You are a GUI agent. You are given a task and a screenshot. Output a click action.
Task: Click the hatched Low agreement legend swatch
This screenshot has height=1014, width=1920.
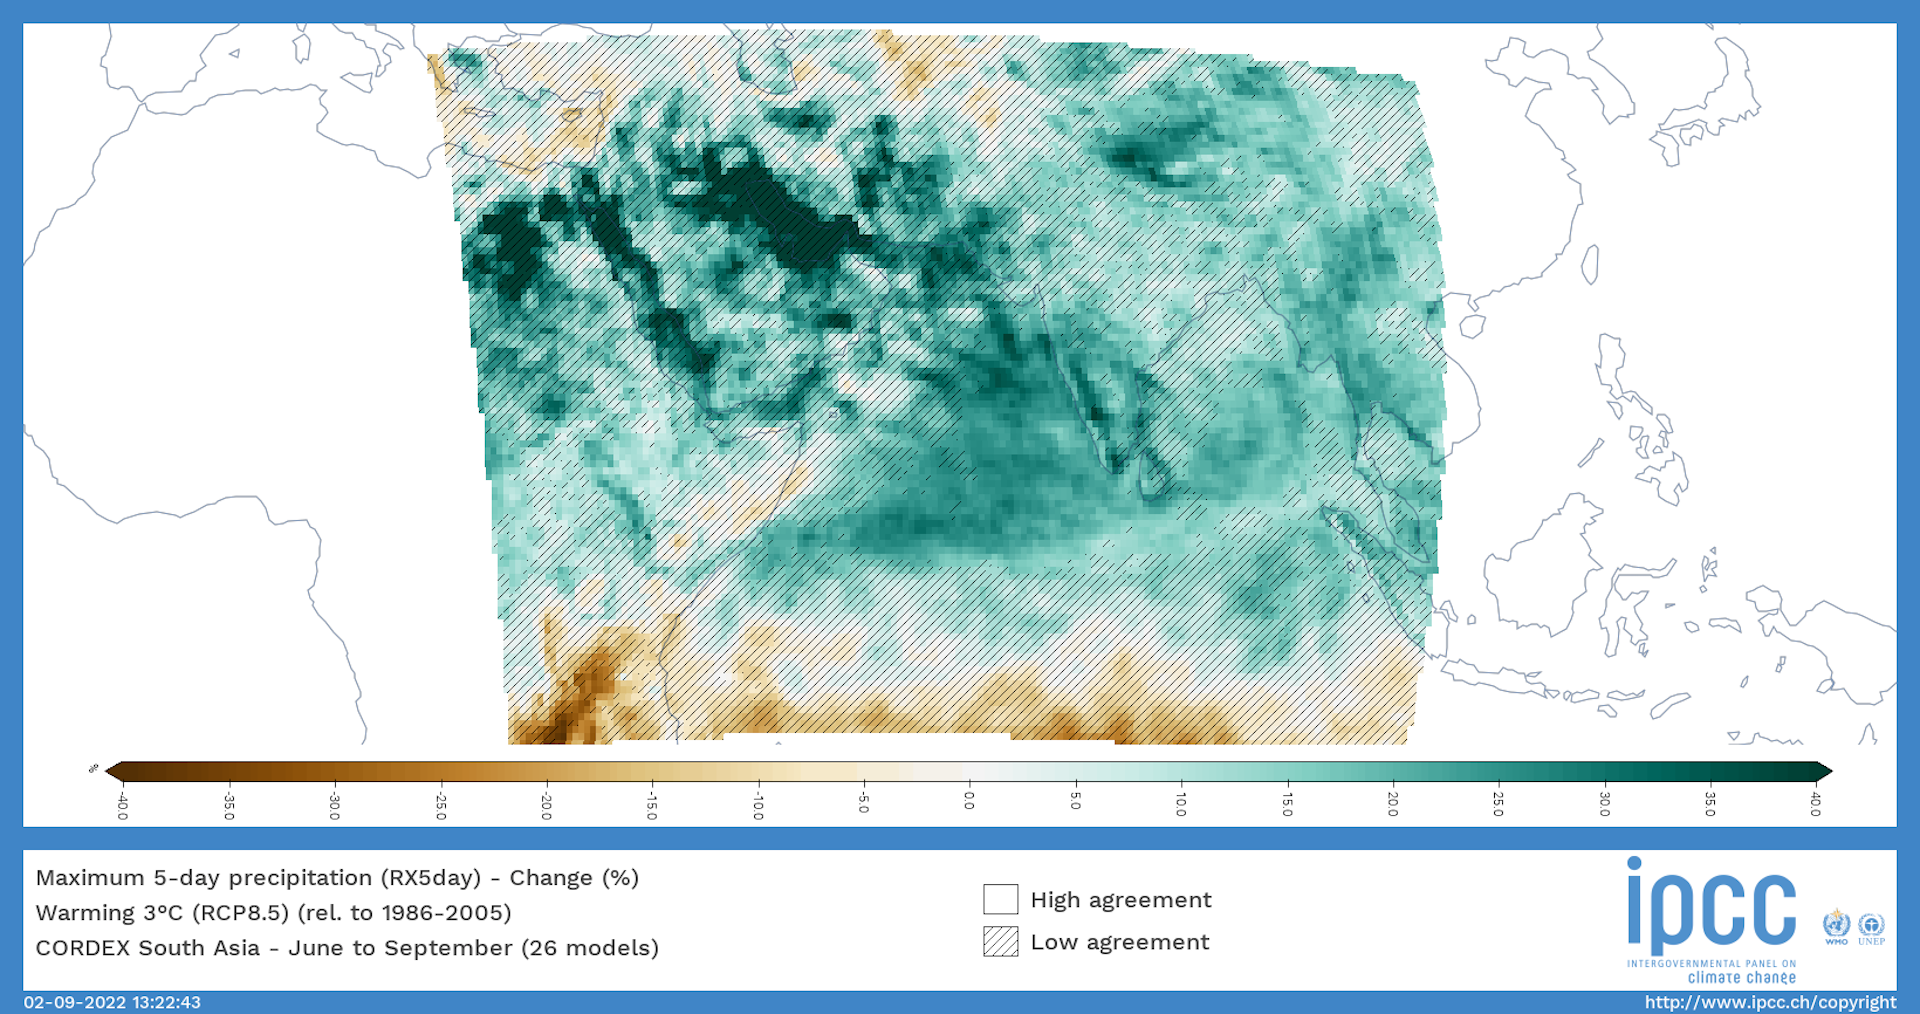[999, 942]
